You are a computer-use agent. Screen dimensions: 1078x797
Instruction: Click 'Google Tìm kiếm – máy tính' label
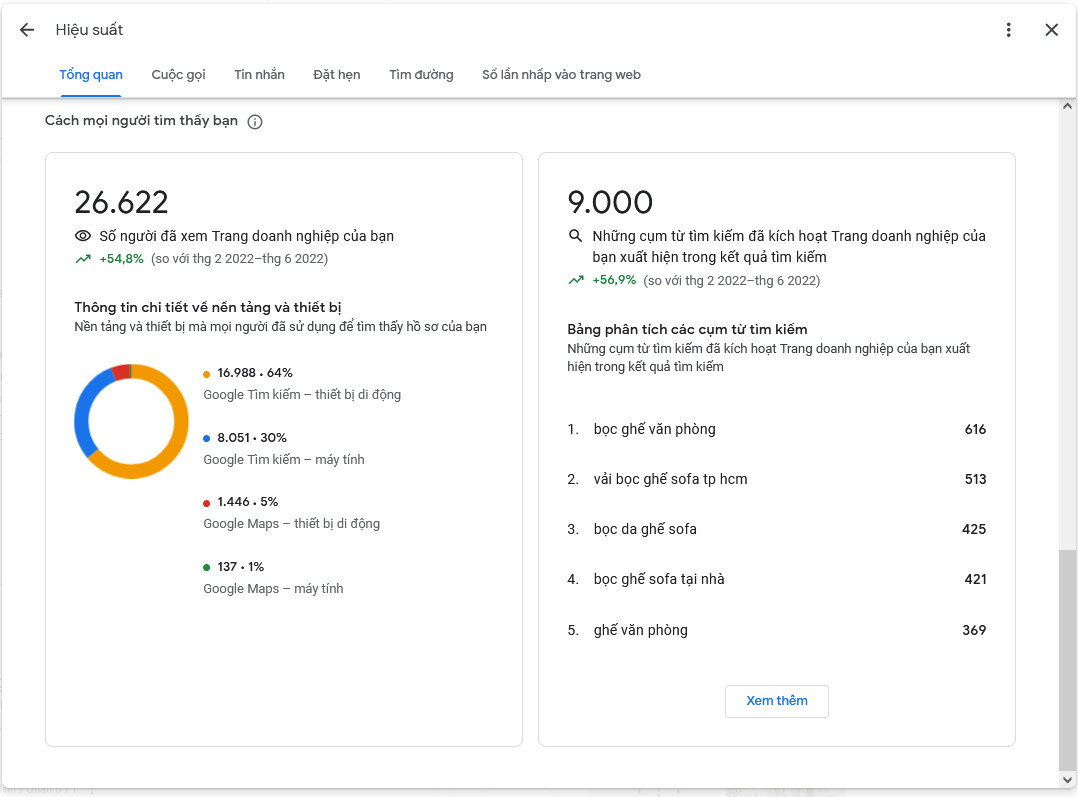tap(284, 459)
